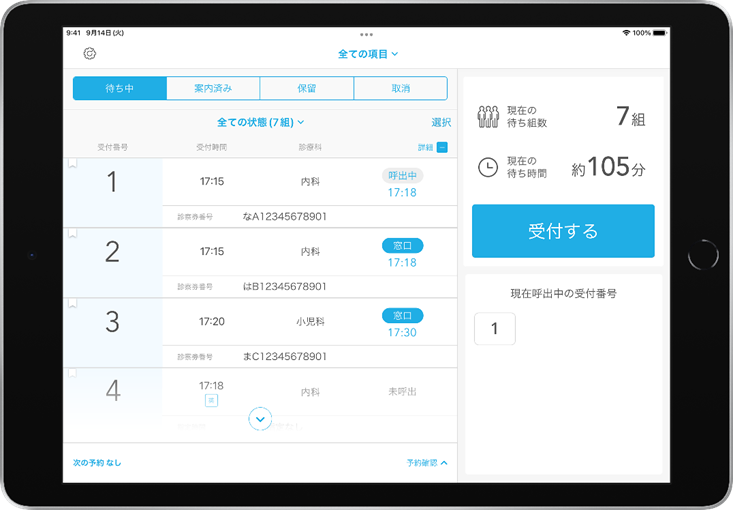Click the 呼出中 status badge on ticket 1
This screenshot has width=733, height=510.
pyautogui.click(x=402, y=176)
